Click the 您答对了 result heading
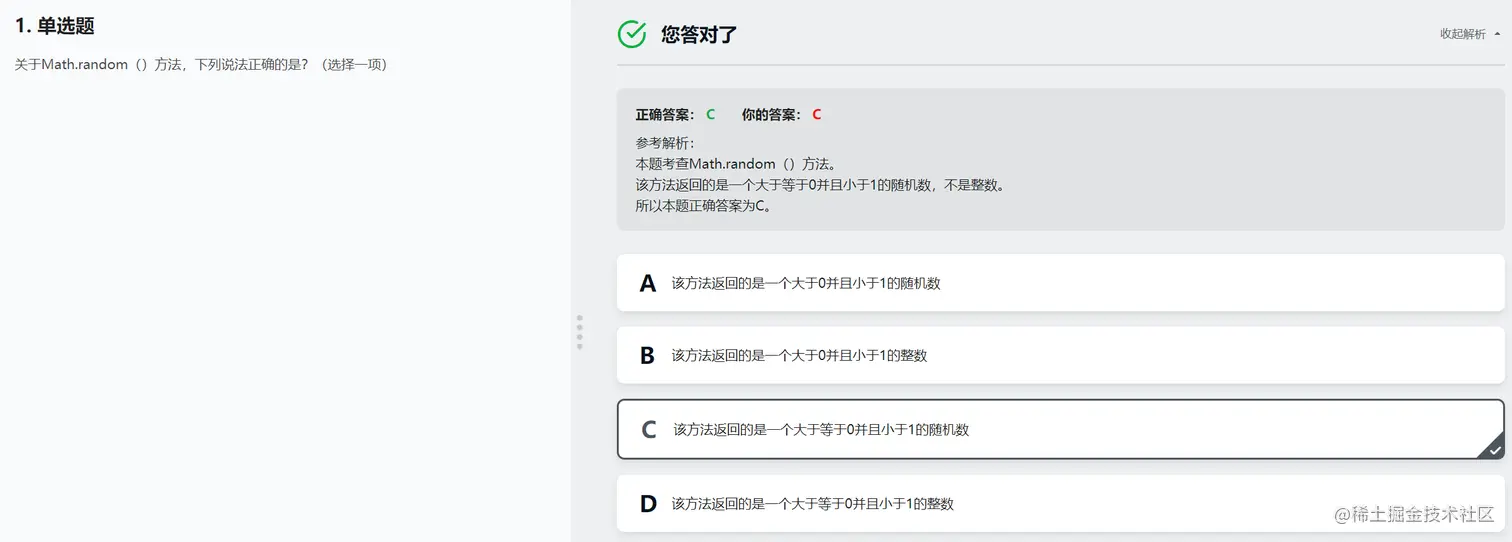Viewport: 1512px width, 542px height. [699, 35]
